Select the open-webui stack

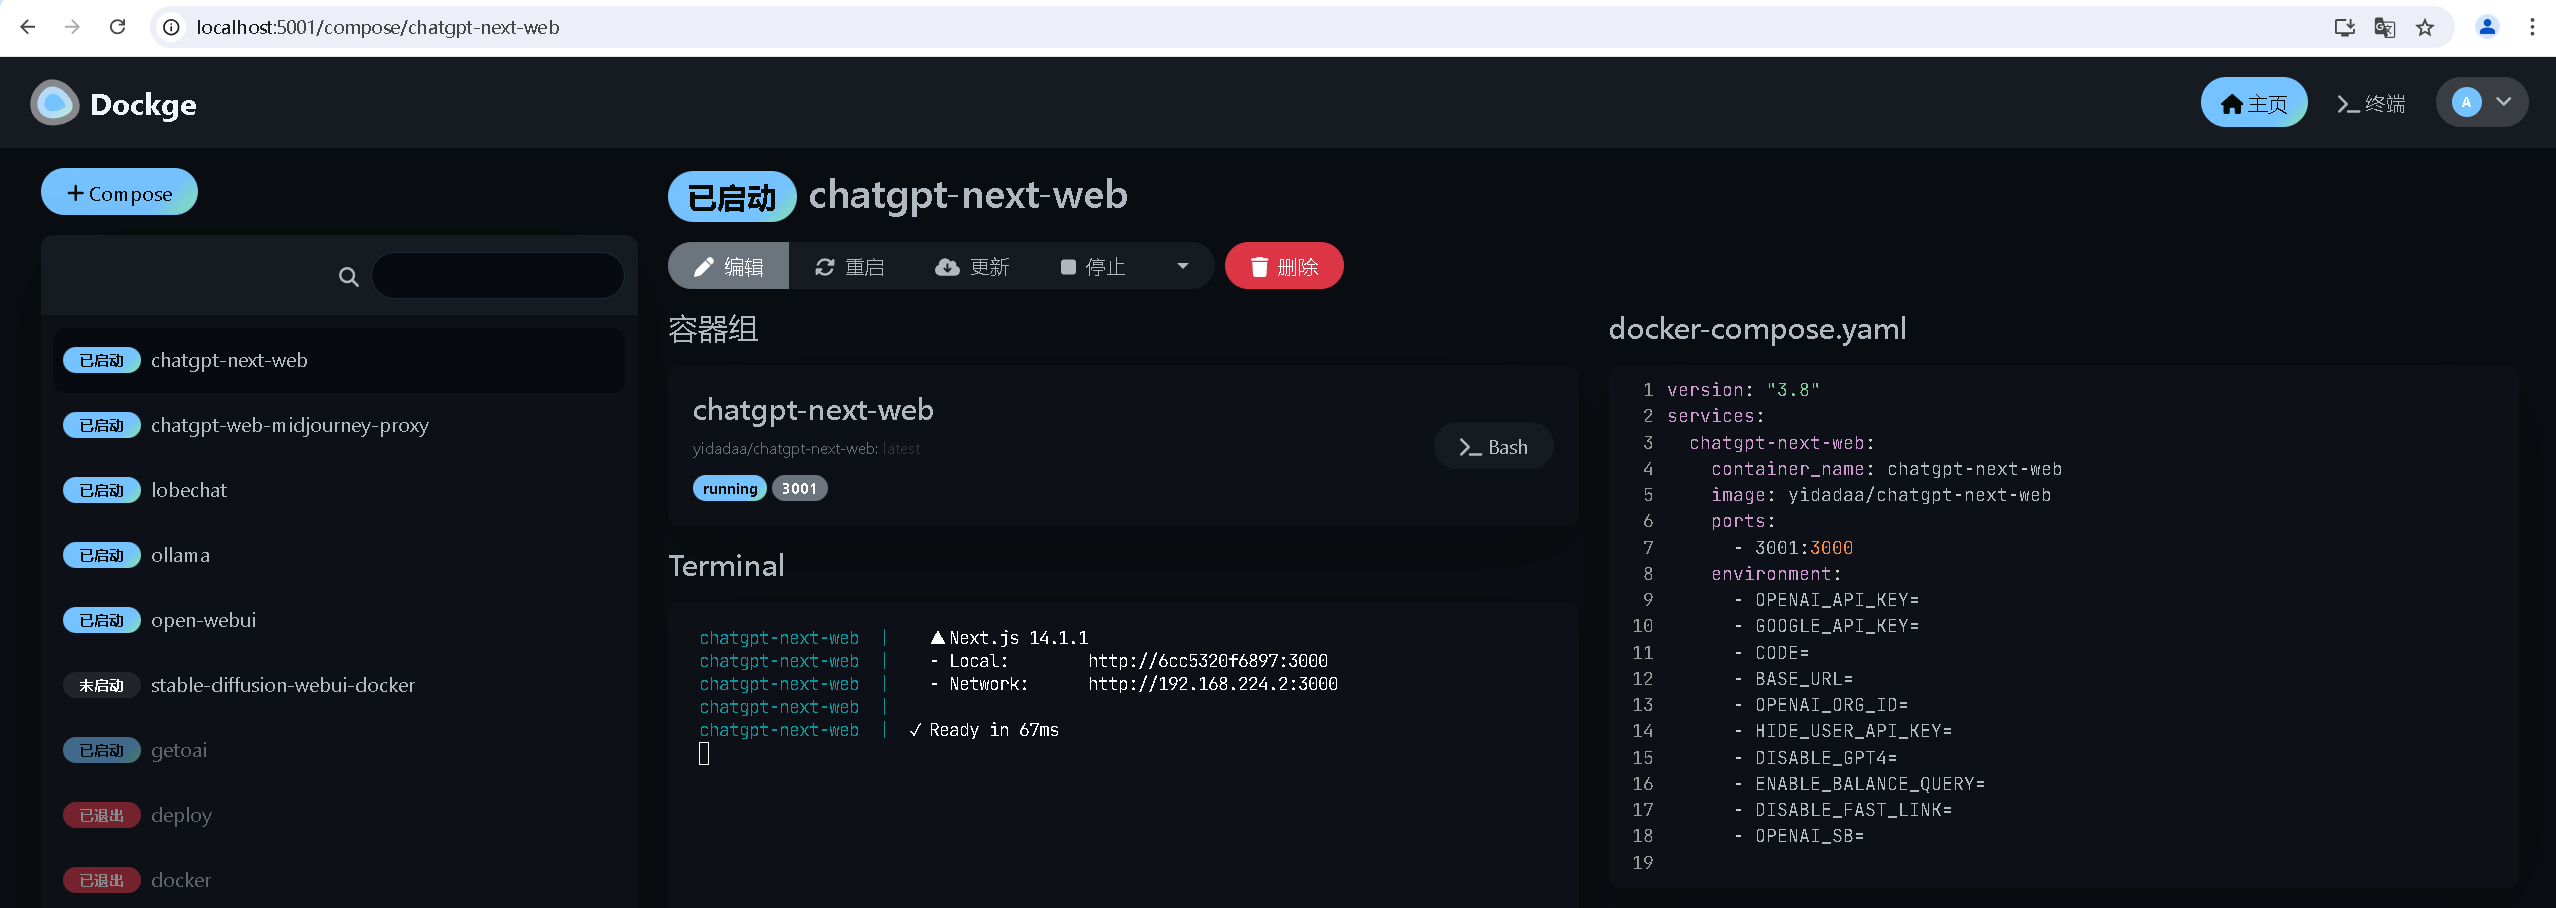click(x=339, y=620)
